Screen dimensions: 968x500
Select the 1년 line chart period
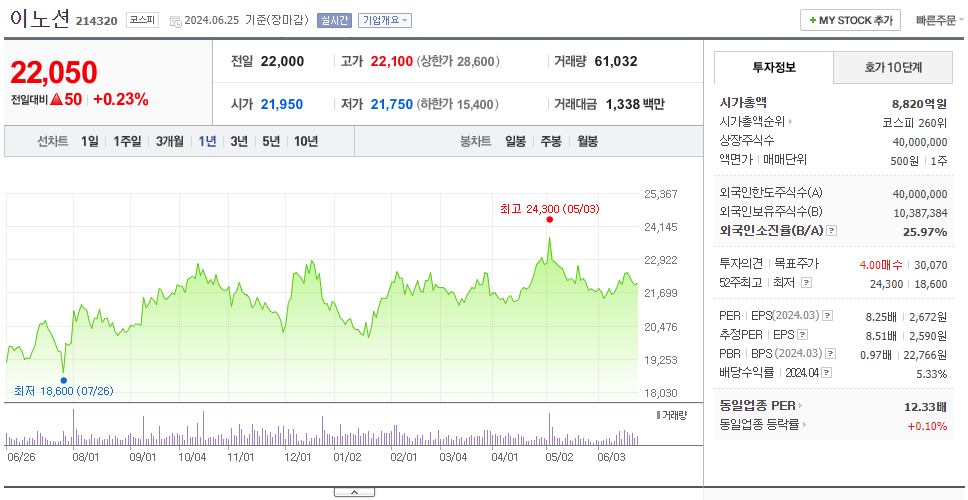(x=207, y=141)
